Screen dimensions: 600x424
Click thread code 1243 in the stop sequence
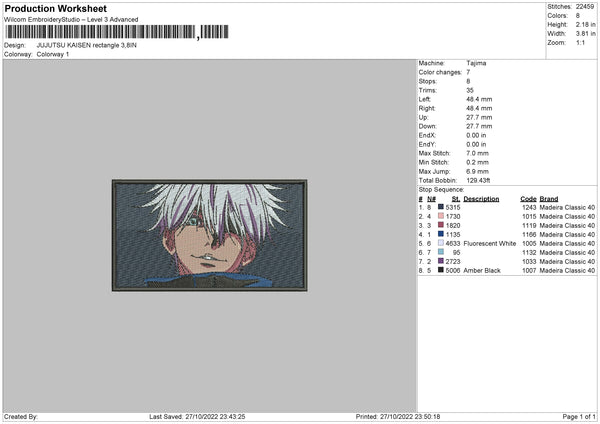point(529,207)
